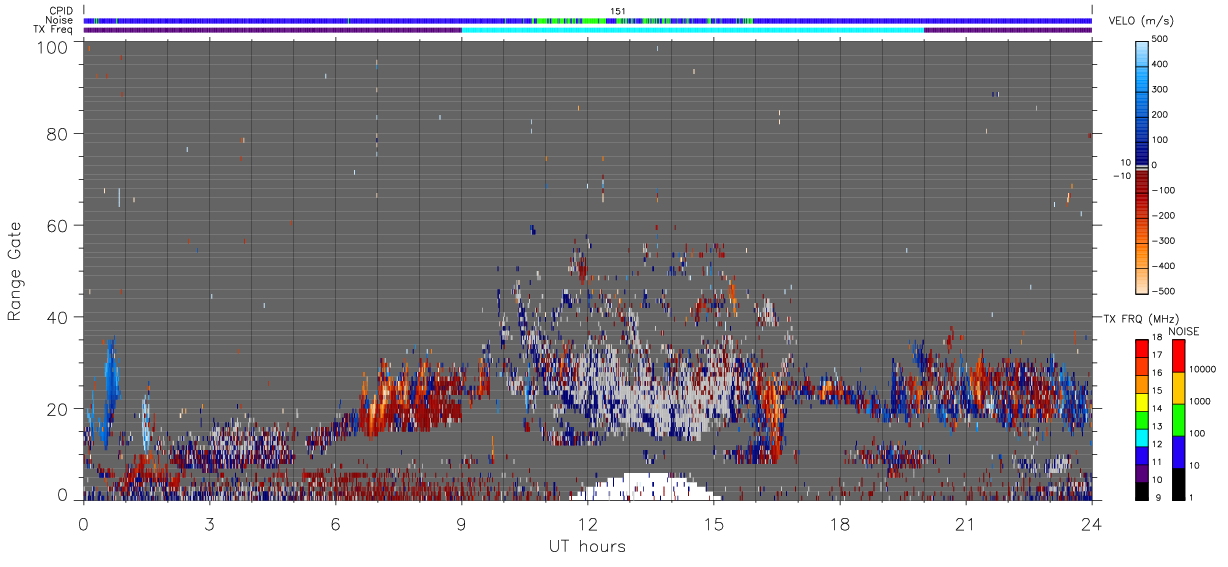This screenshot has width=1228, height=567.
Task: Click the 200 label on the velocity colorbar
Action: pyautogui.click(x=1162, y=114)
